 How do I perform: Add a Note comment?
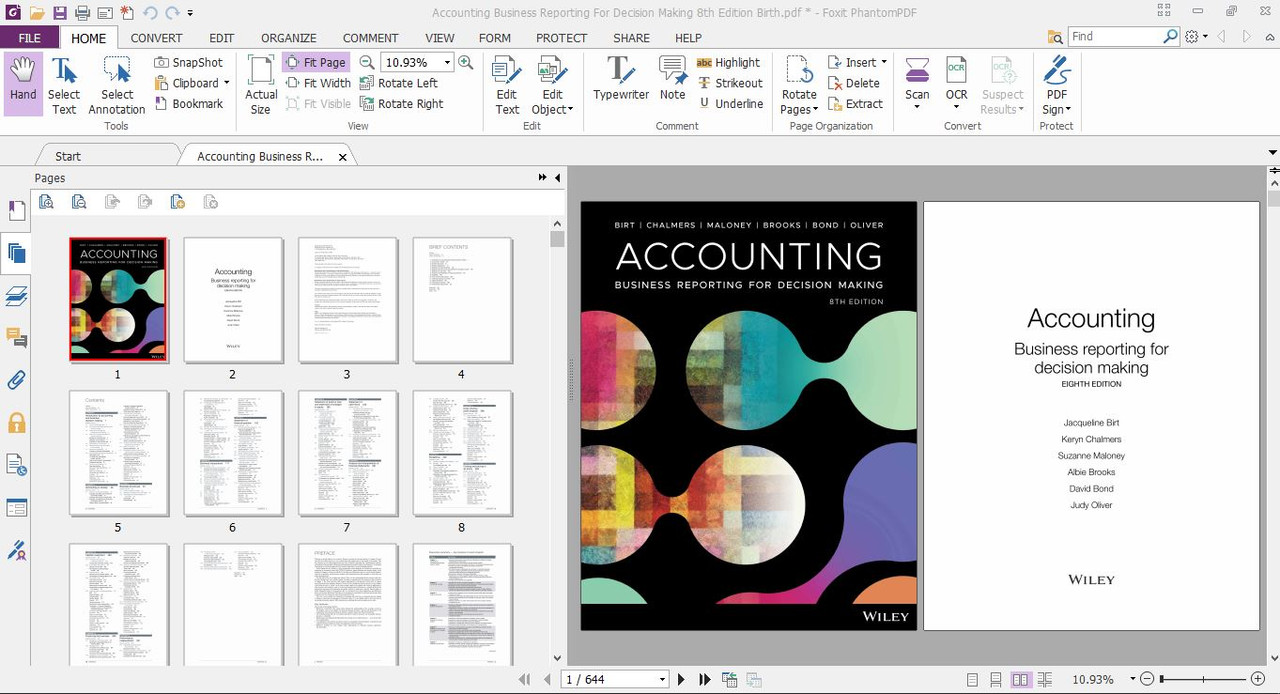(x=673, y=79)
